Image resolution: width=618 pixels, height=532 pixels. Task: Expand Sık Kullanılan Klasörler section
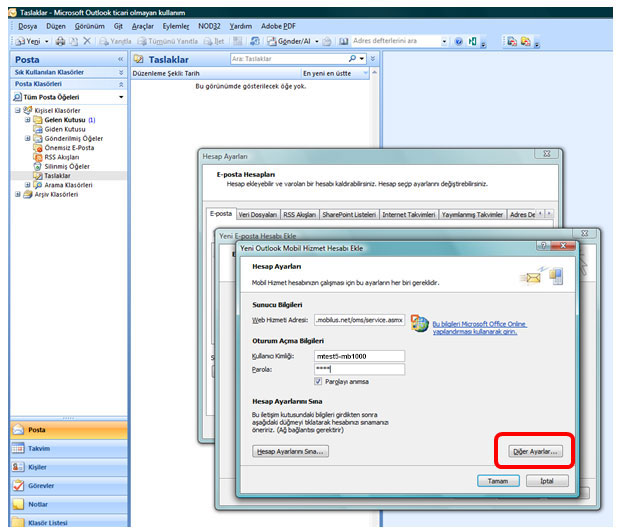click(x=121, y=73)
